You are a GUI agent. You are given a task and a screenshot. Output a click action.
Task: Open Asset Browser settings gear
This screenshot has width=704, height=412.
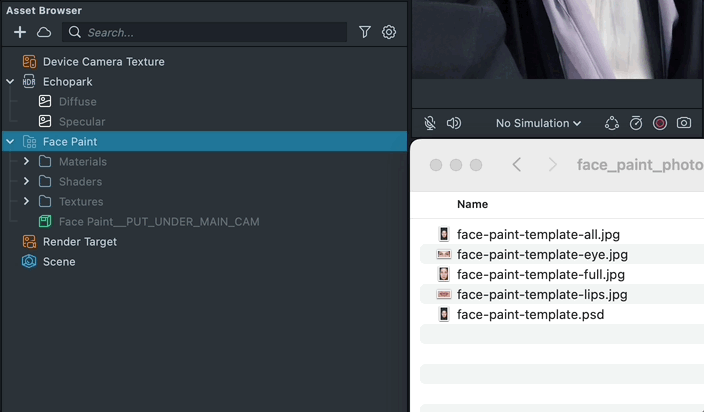point(389,32)
